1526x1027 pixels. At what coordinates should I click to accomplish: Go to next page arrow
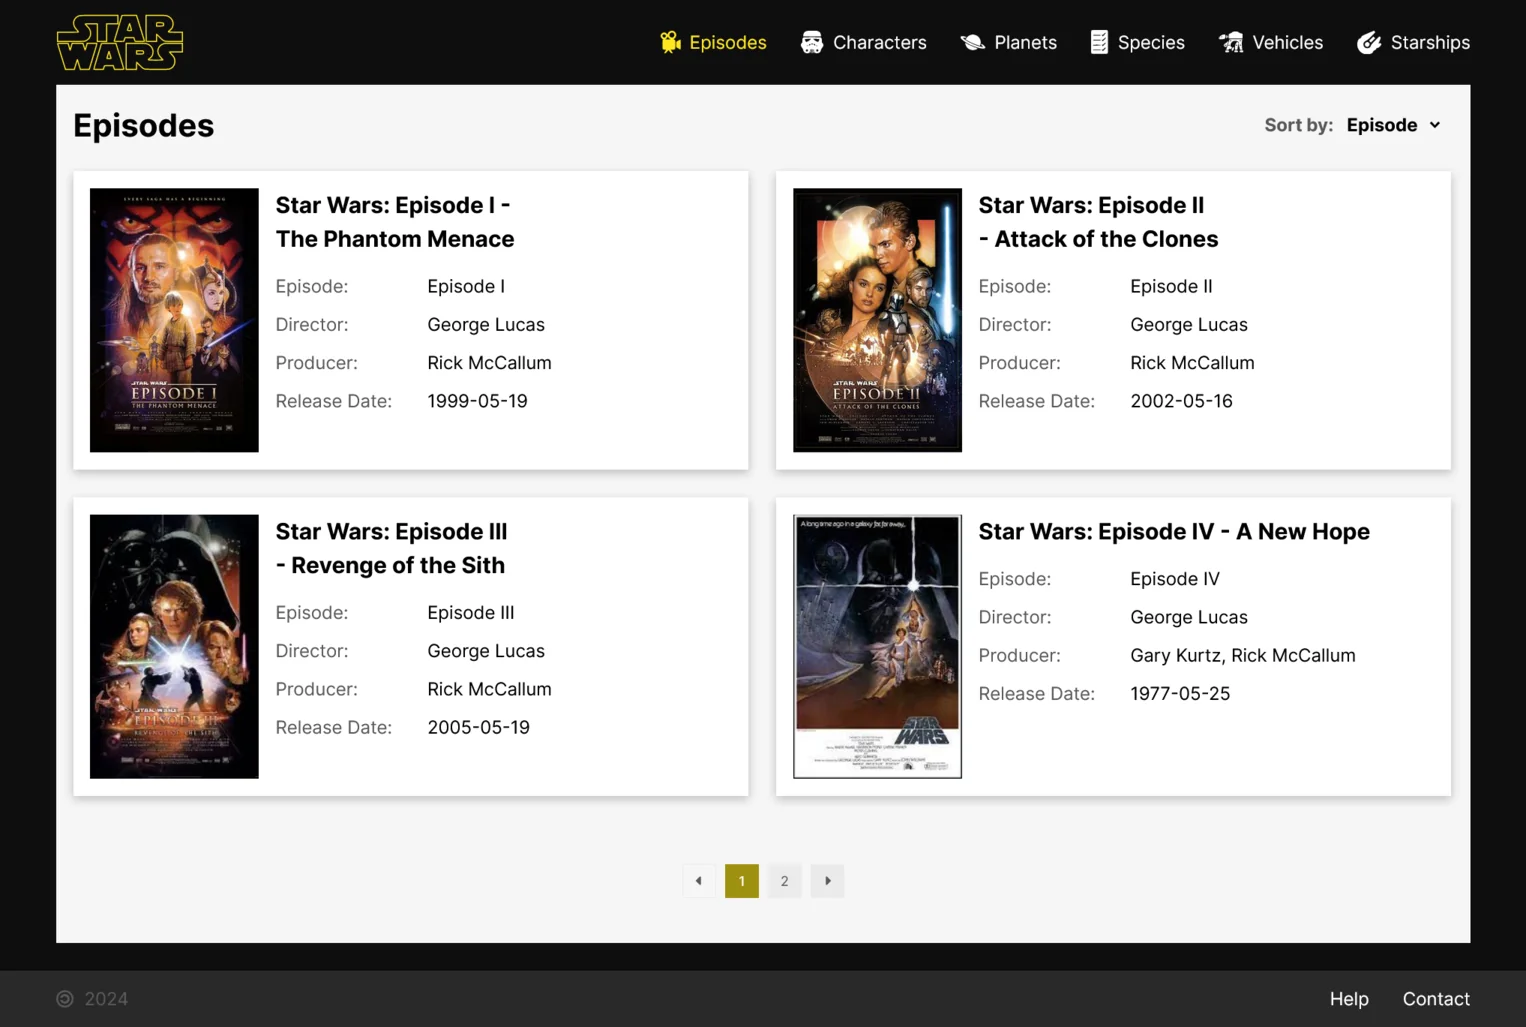(828, 881)
